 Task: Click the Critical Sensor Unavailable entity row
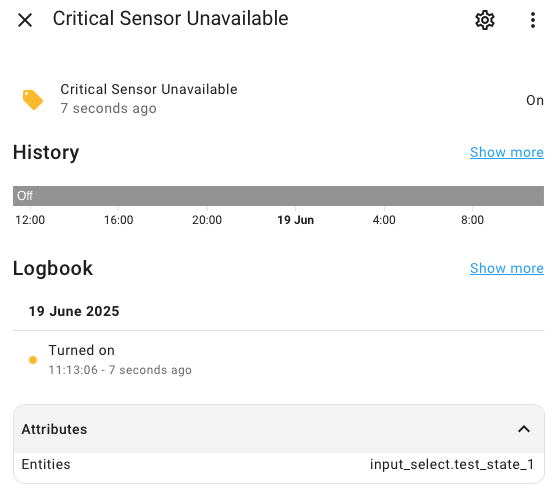279,99
